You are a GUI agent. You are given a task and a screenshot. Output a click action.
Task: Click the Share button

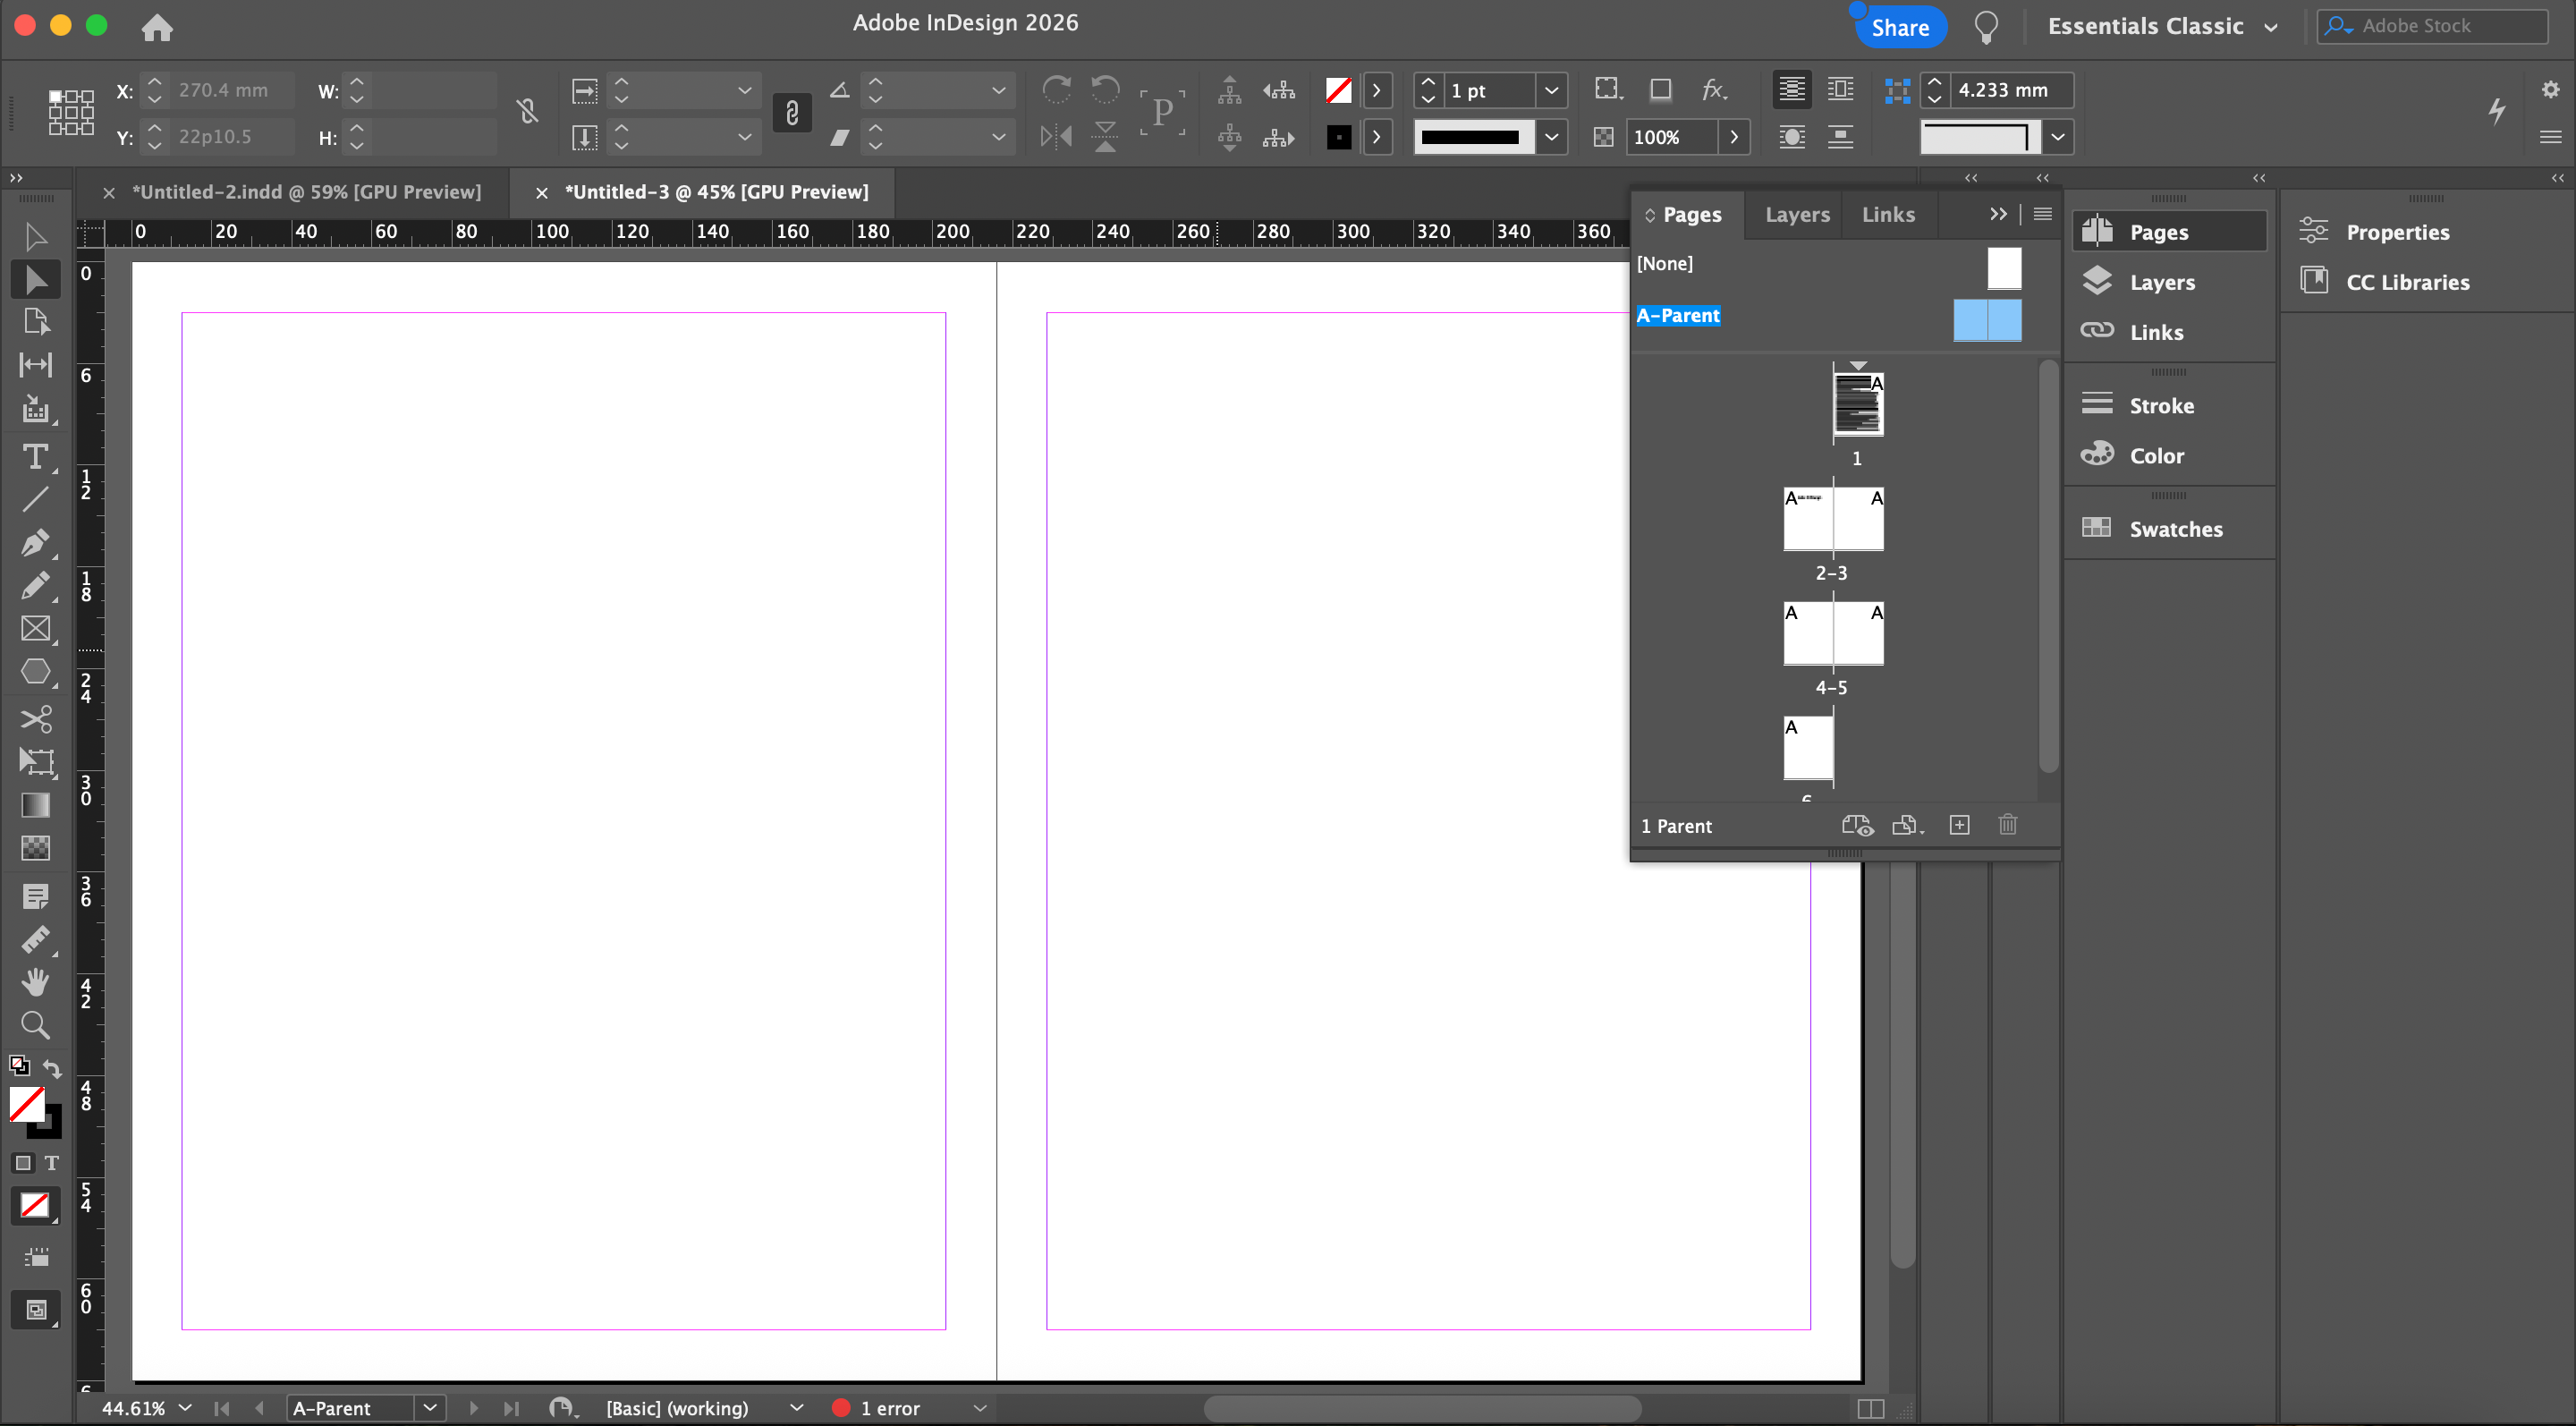[1900, 27]
